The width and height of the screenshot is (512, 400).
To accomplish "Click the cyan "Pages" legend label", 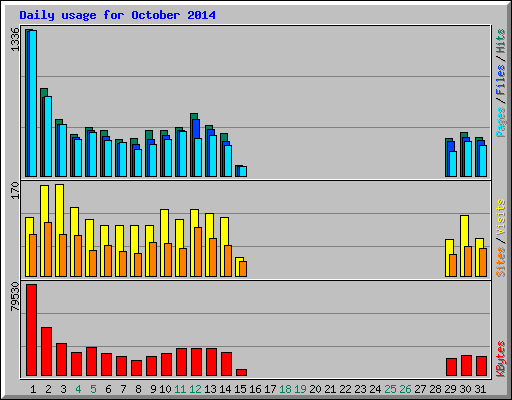I will pyautogui.click(x=501, y=122).
